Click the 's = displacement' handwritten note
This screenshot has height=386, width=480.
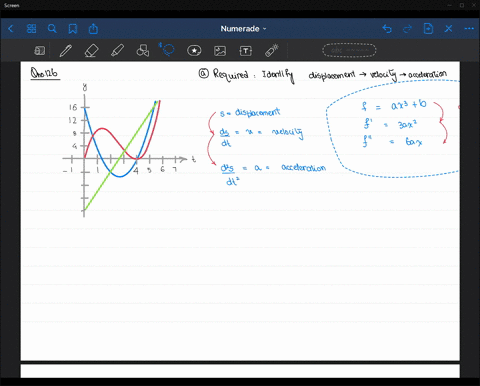250,112
